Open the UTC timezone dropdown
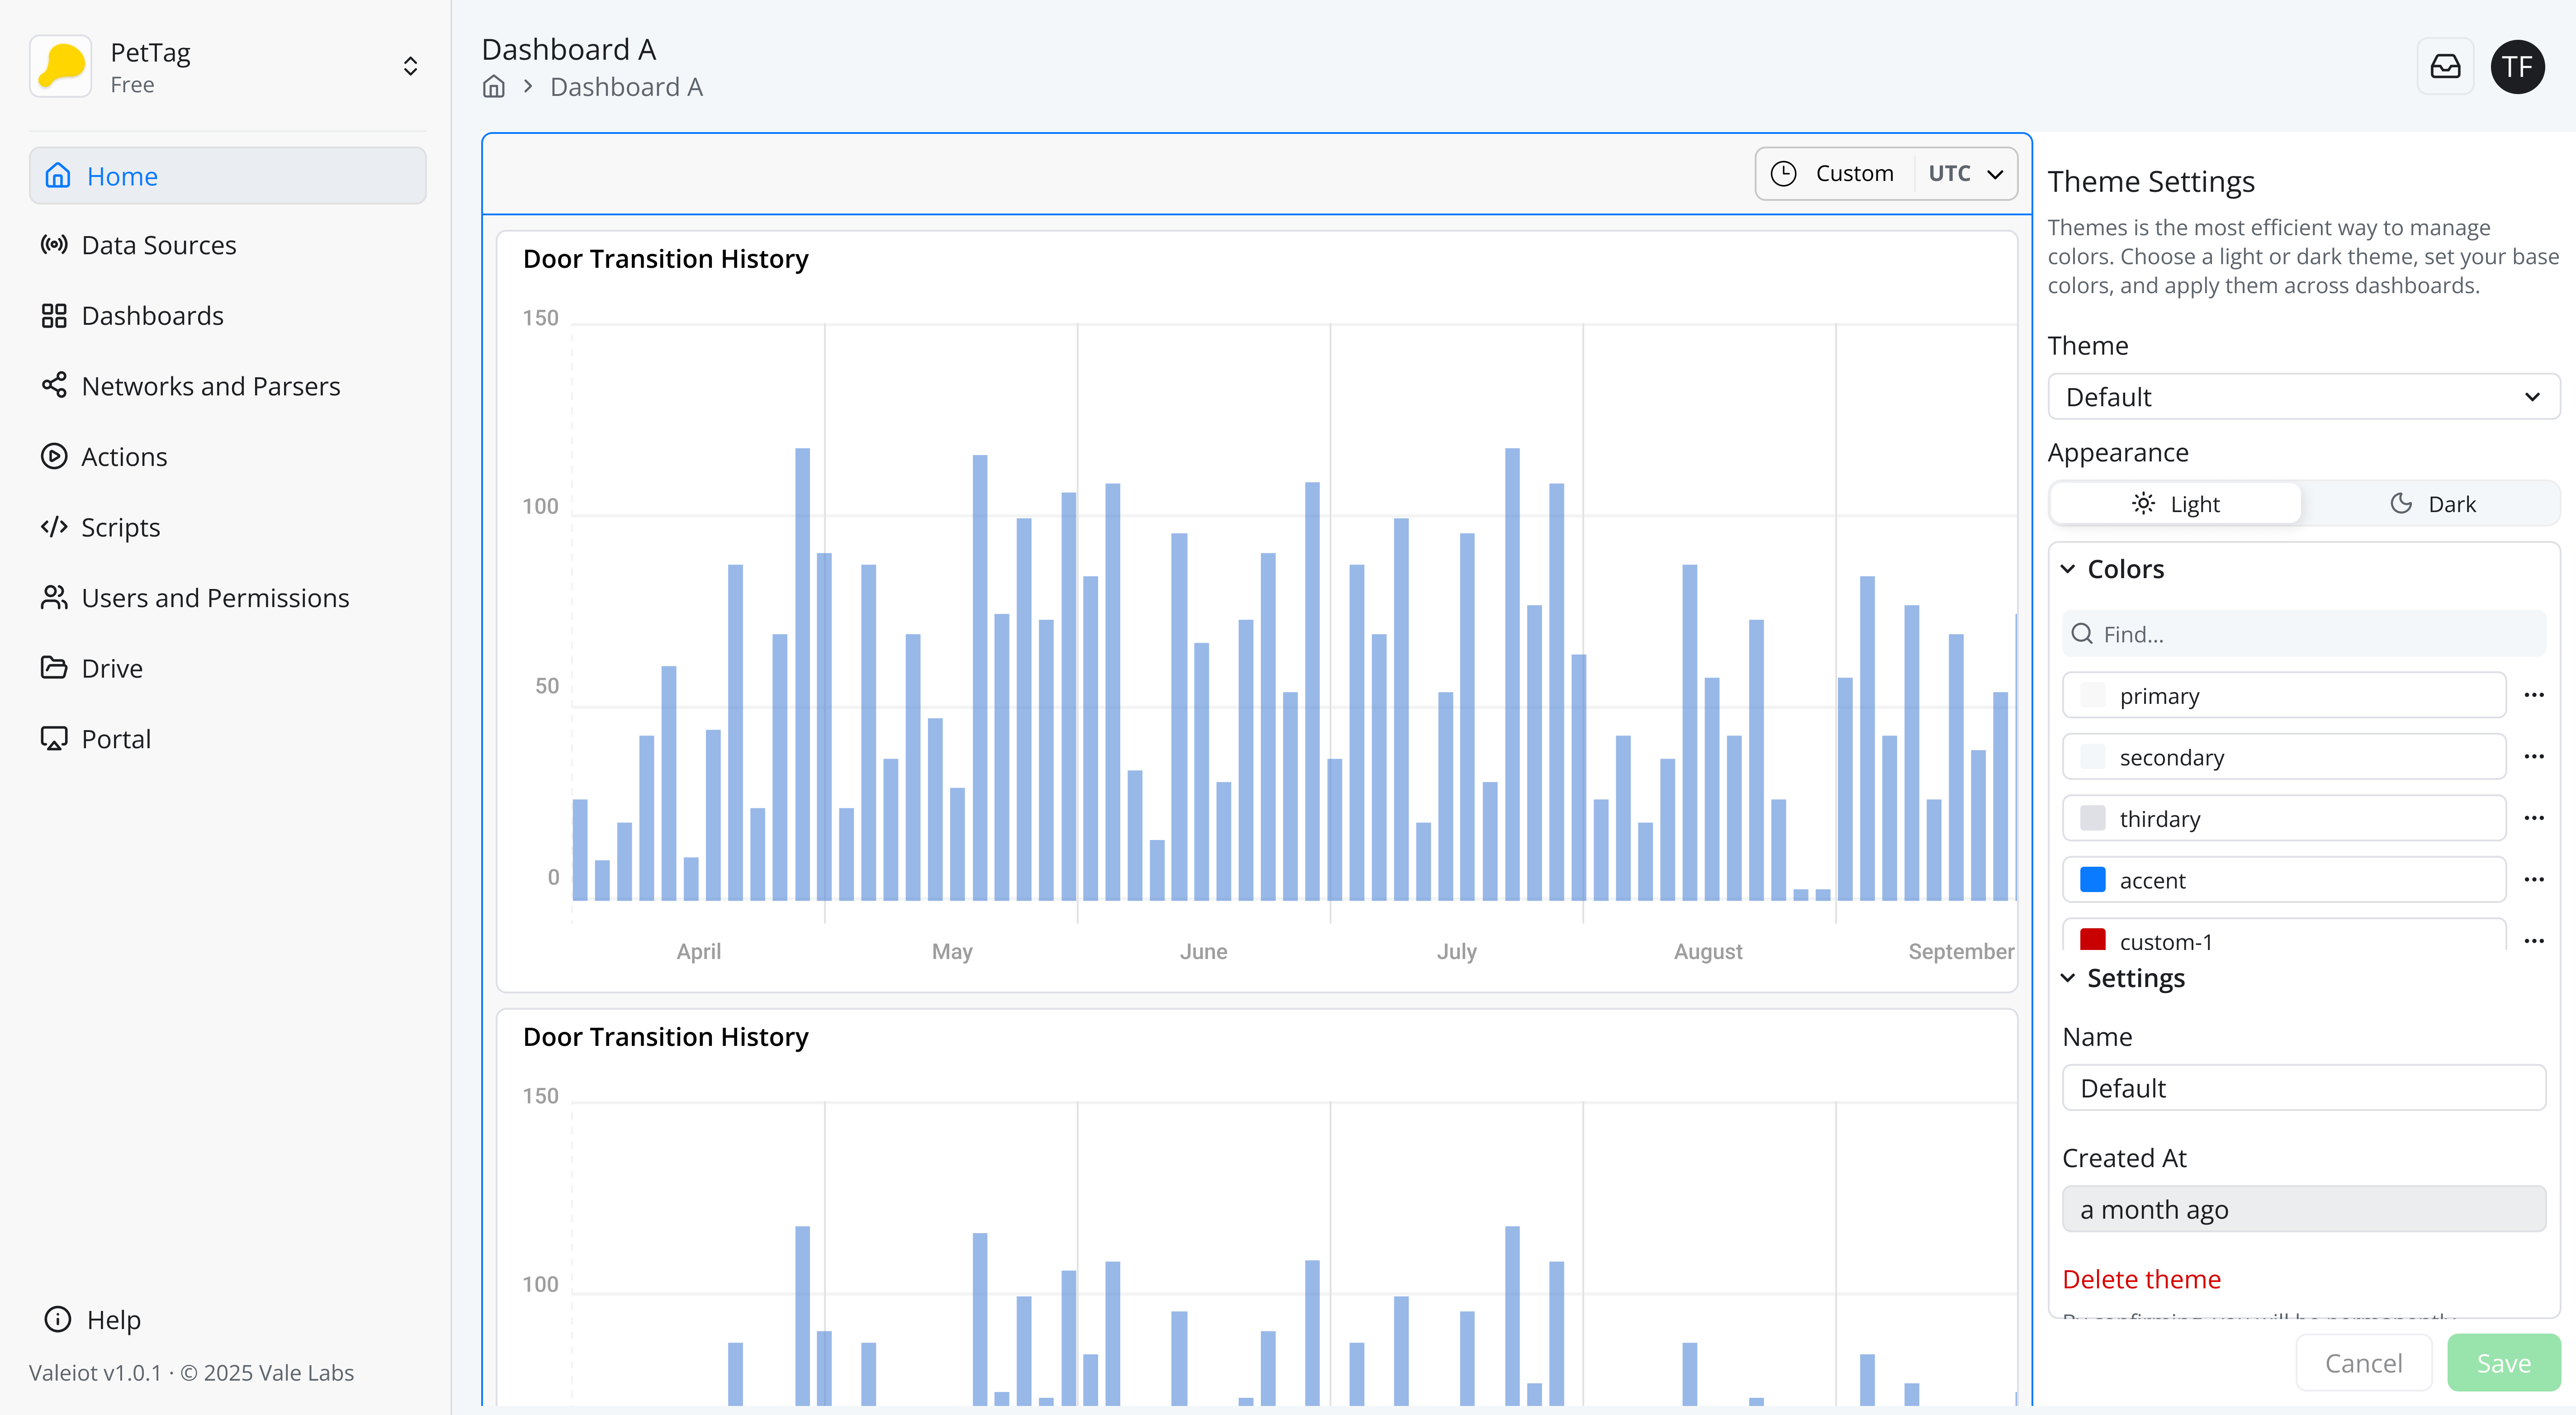Image resolution: width=2576 pixels, height=1415 pixels. point(1965,174)
